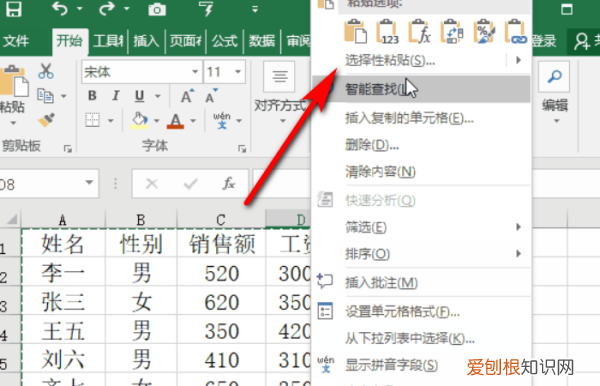This screenshot has width=600, height=386.
Task: Choose 显示拼音字段(S)
Action: click(x=421, y=365)
